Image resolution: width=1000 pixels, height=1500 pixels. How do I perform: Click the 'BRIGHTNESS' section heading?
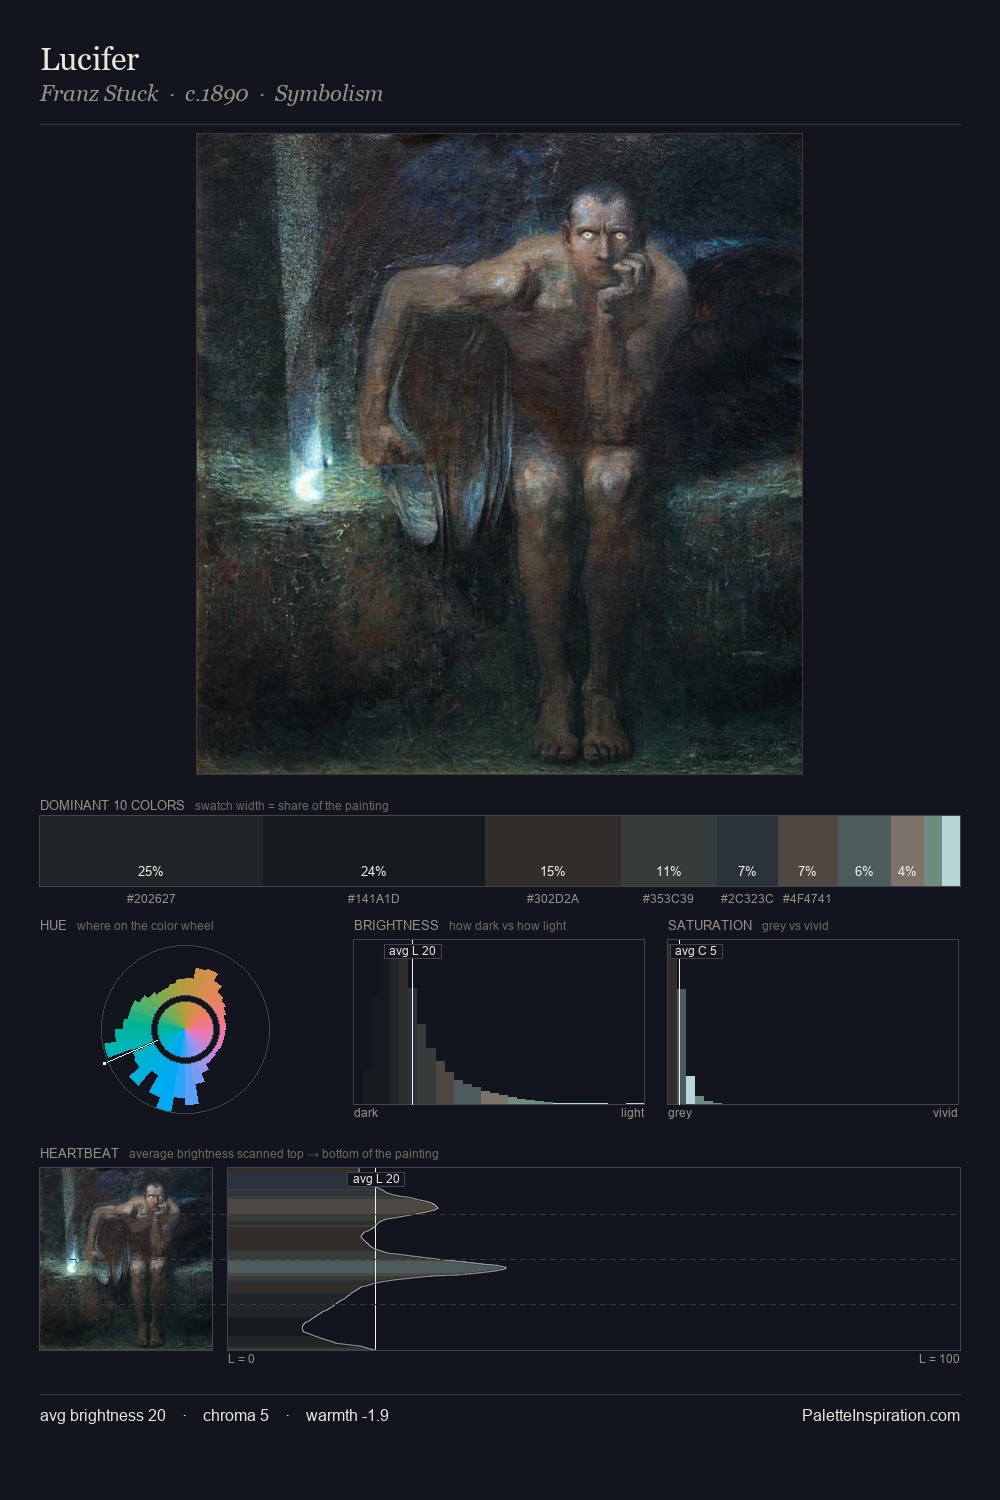tap(396, 925)
